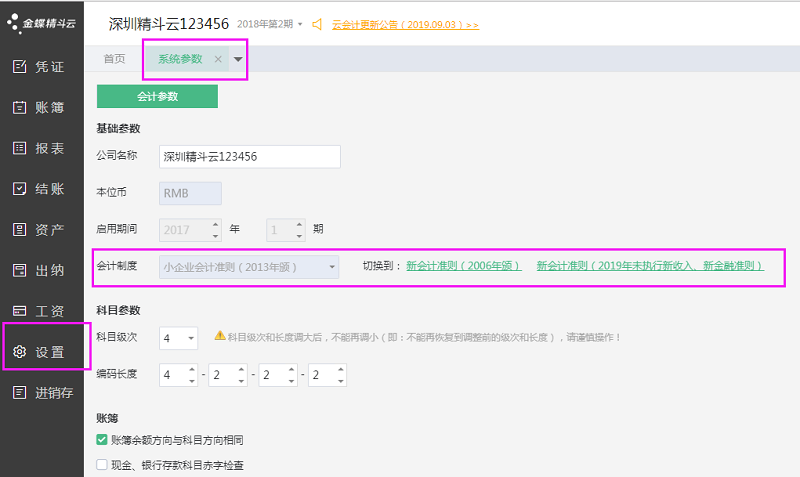Viewport: 800px width, 477px height.
Task: Increase first 编码长度 segment value
Action: (192, 369)
